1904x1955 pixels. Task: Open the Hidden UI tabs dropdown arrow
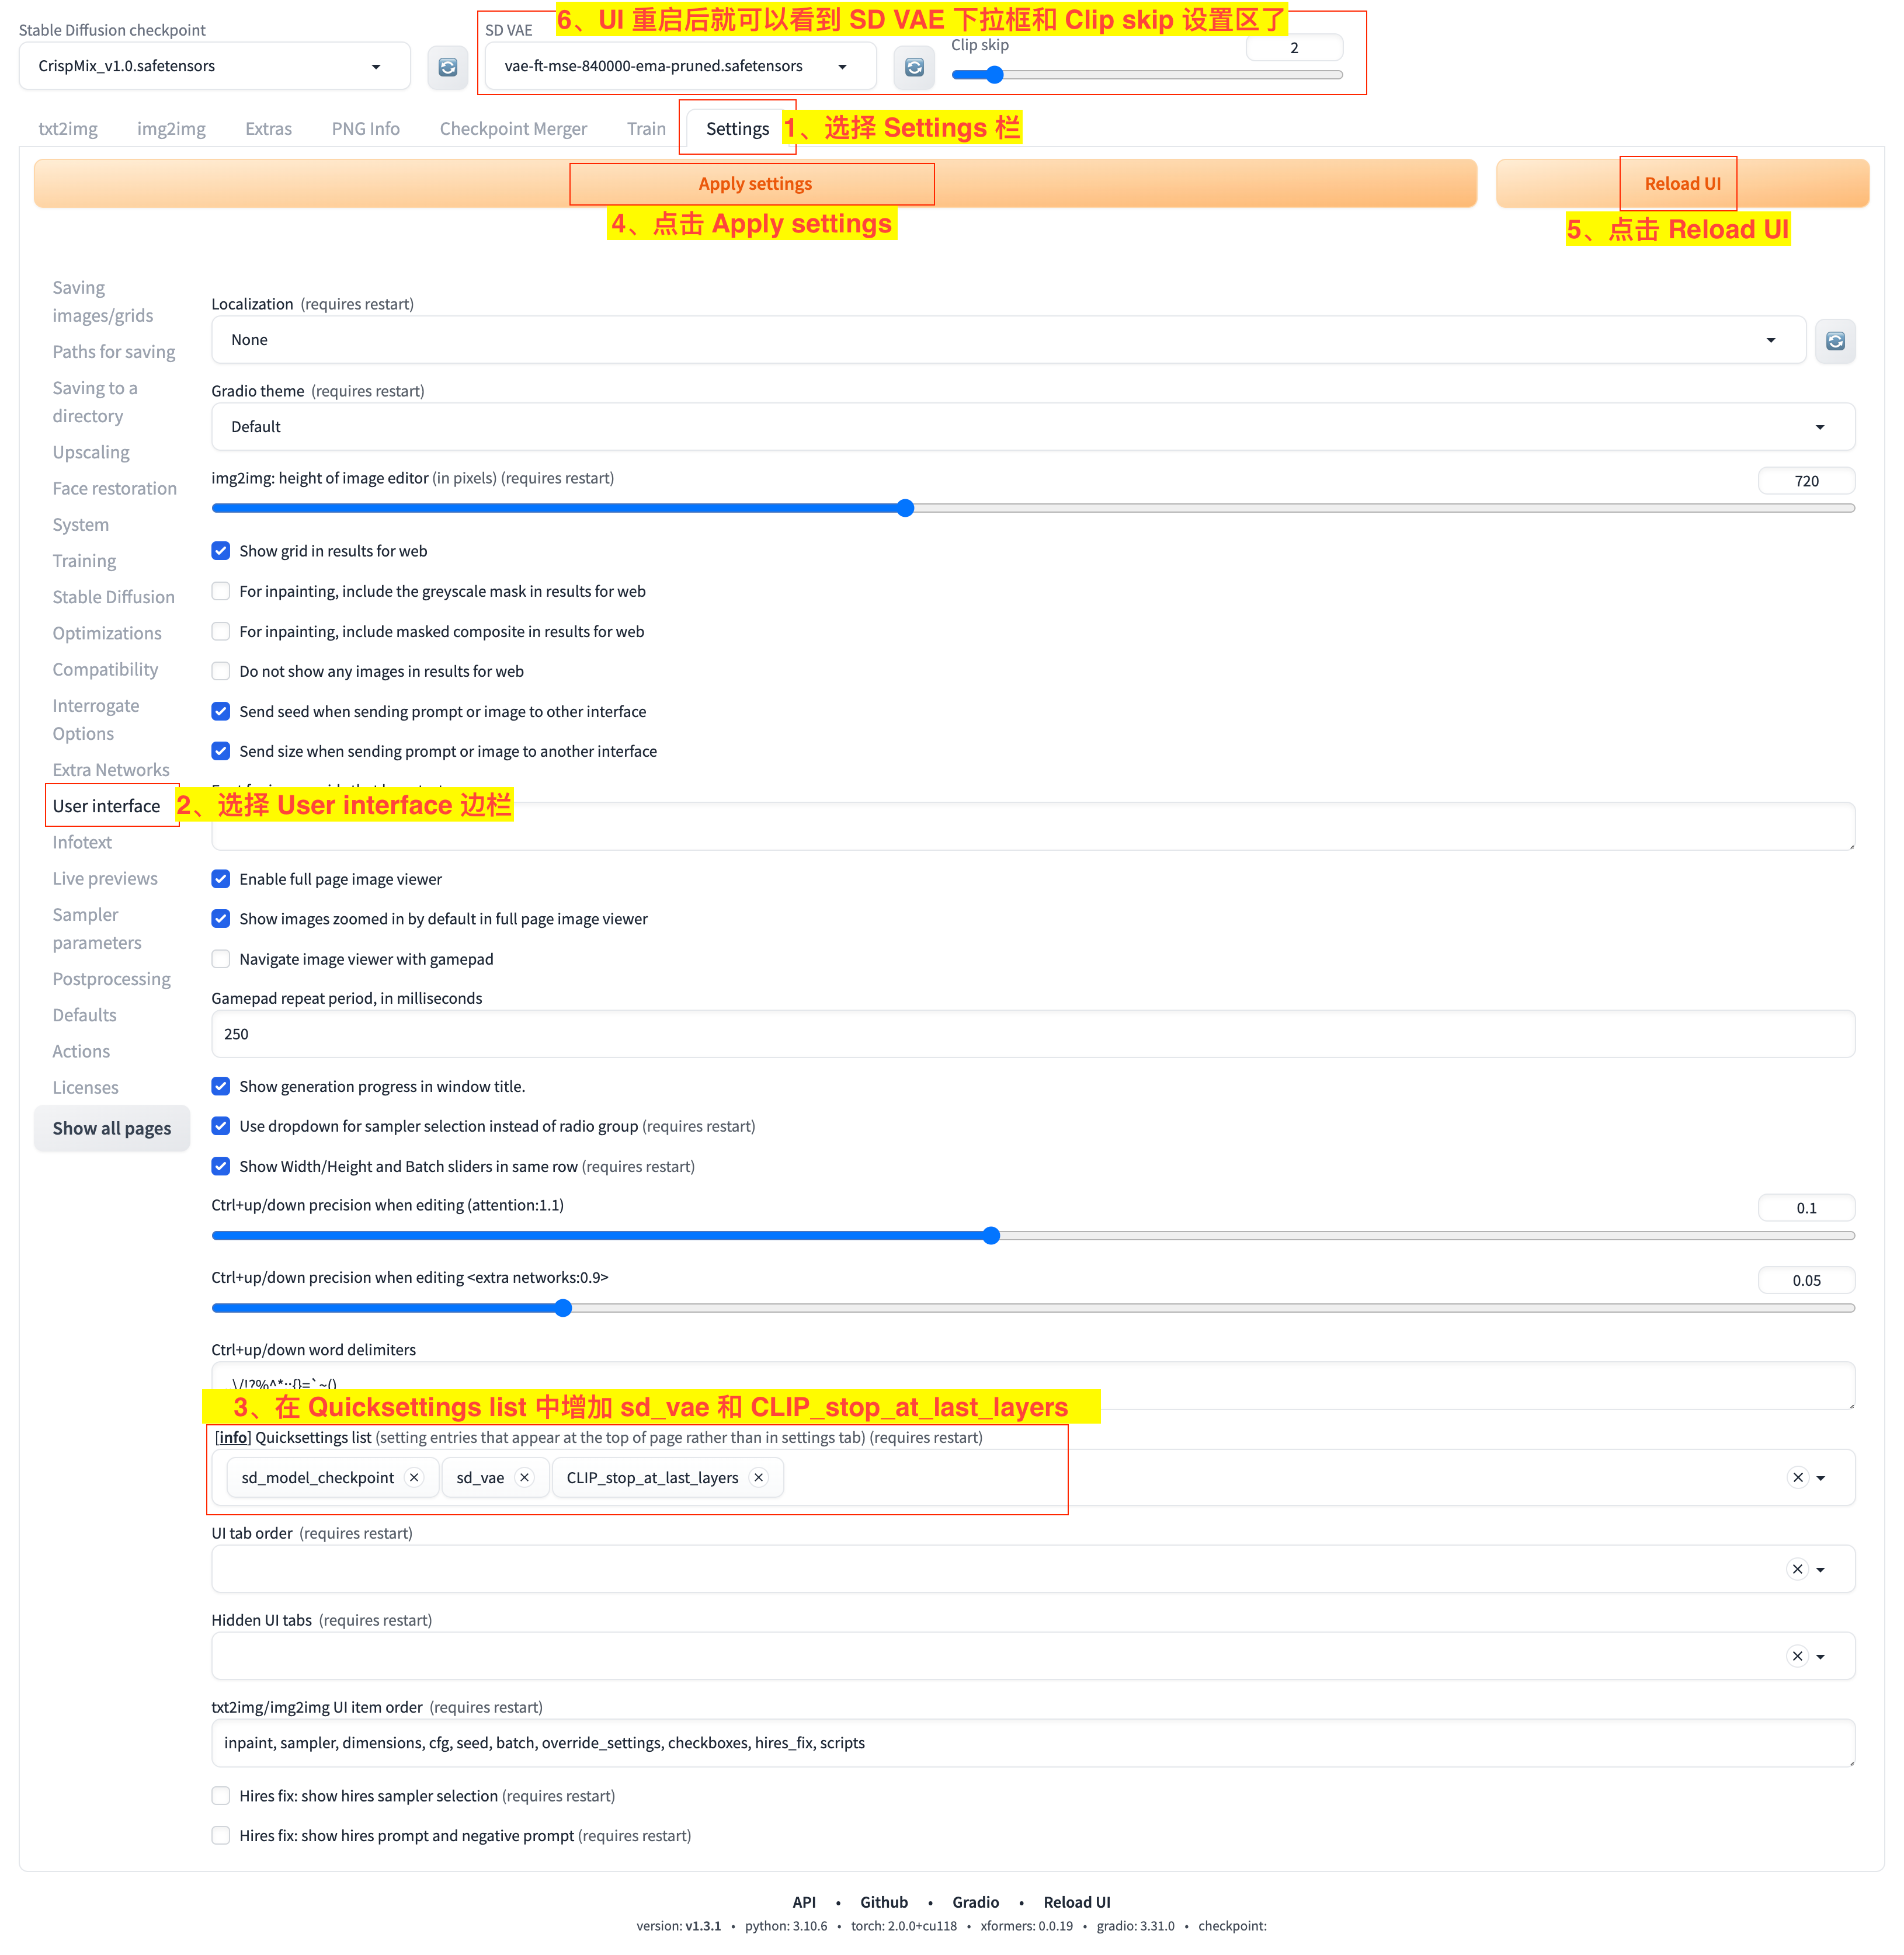coord(1820,1656)
